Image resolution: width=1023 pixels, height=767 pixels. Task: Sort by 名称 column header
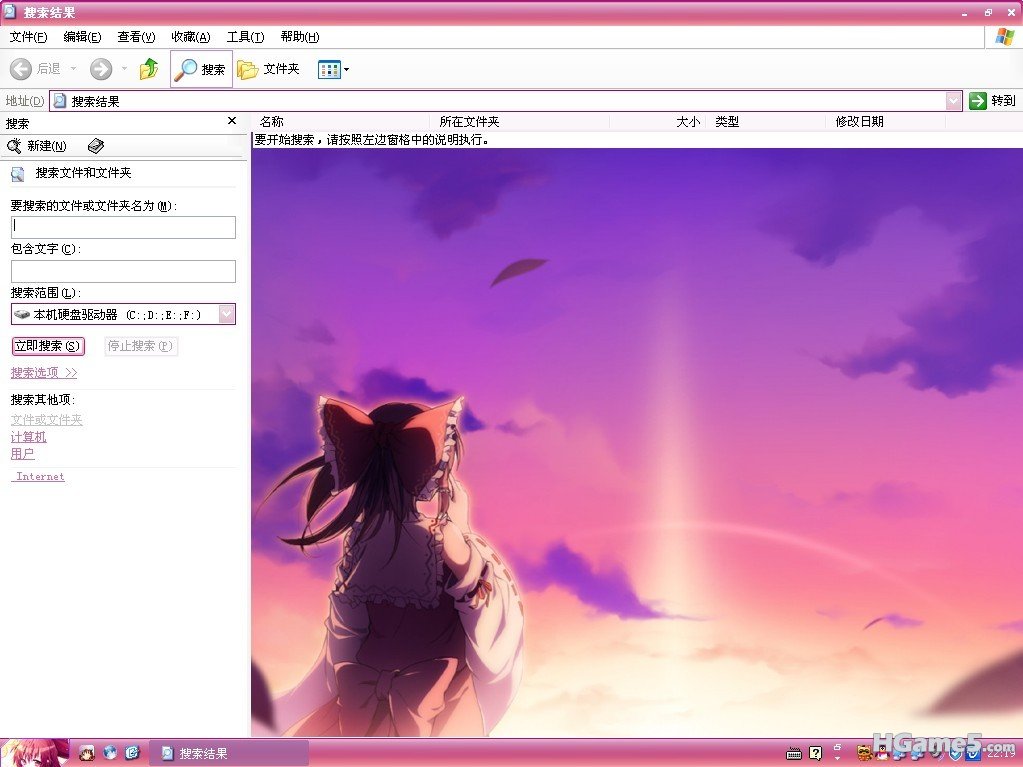click(341, 121)
